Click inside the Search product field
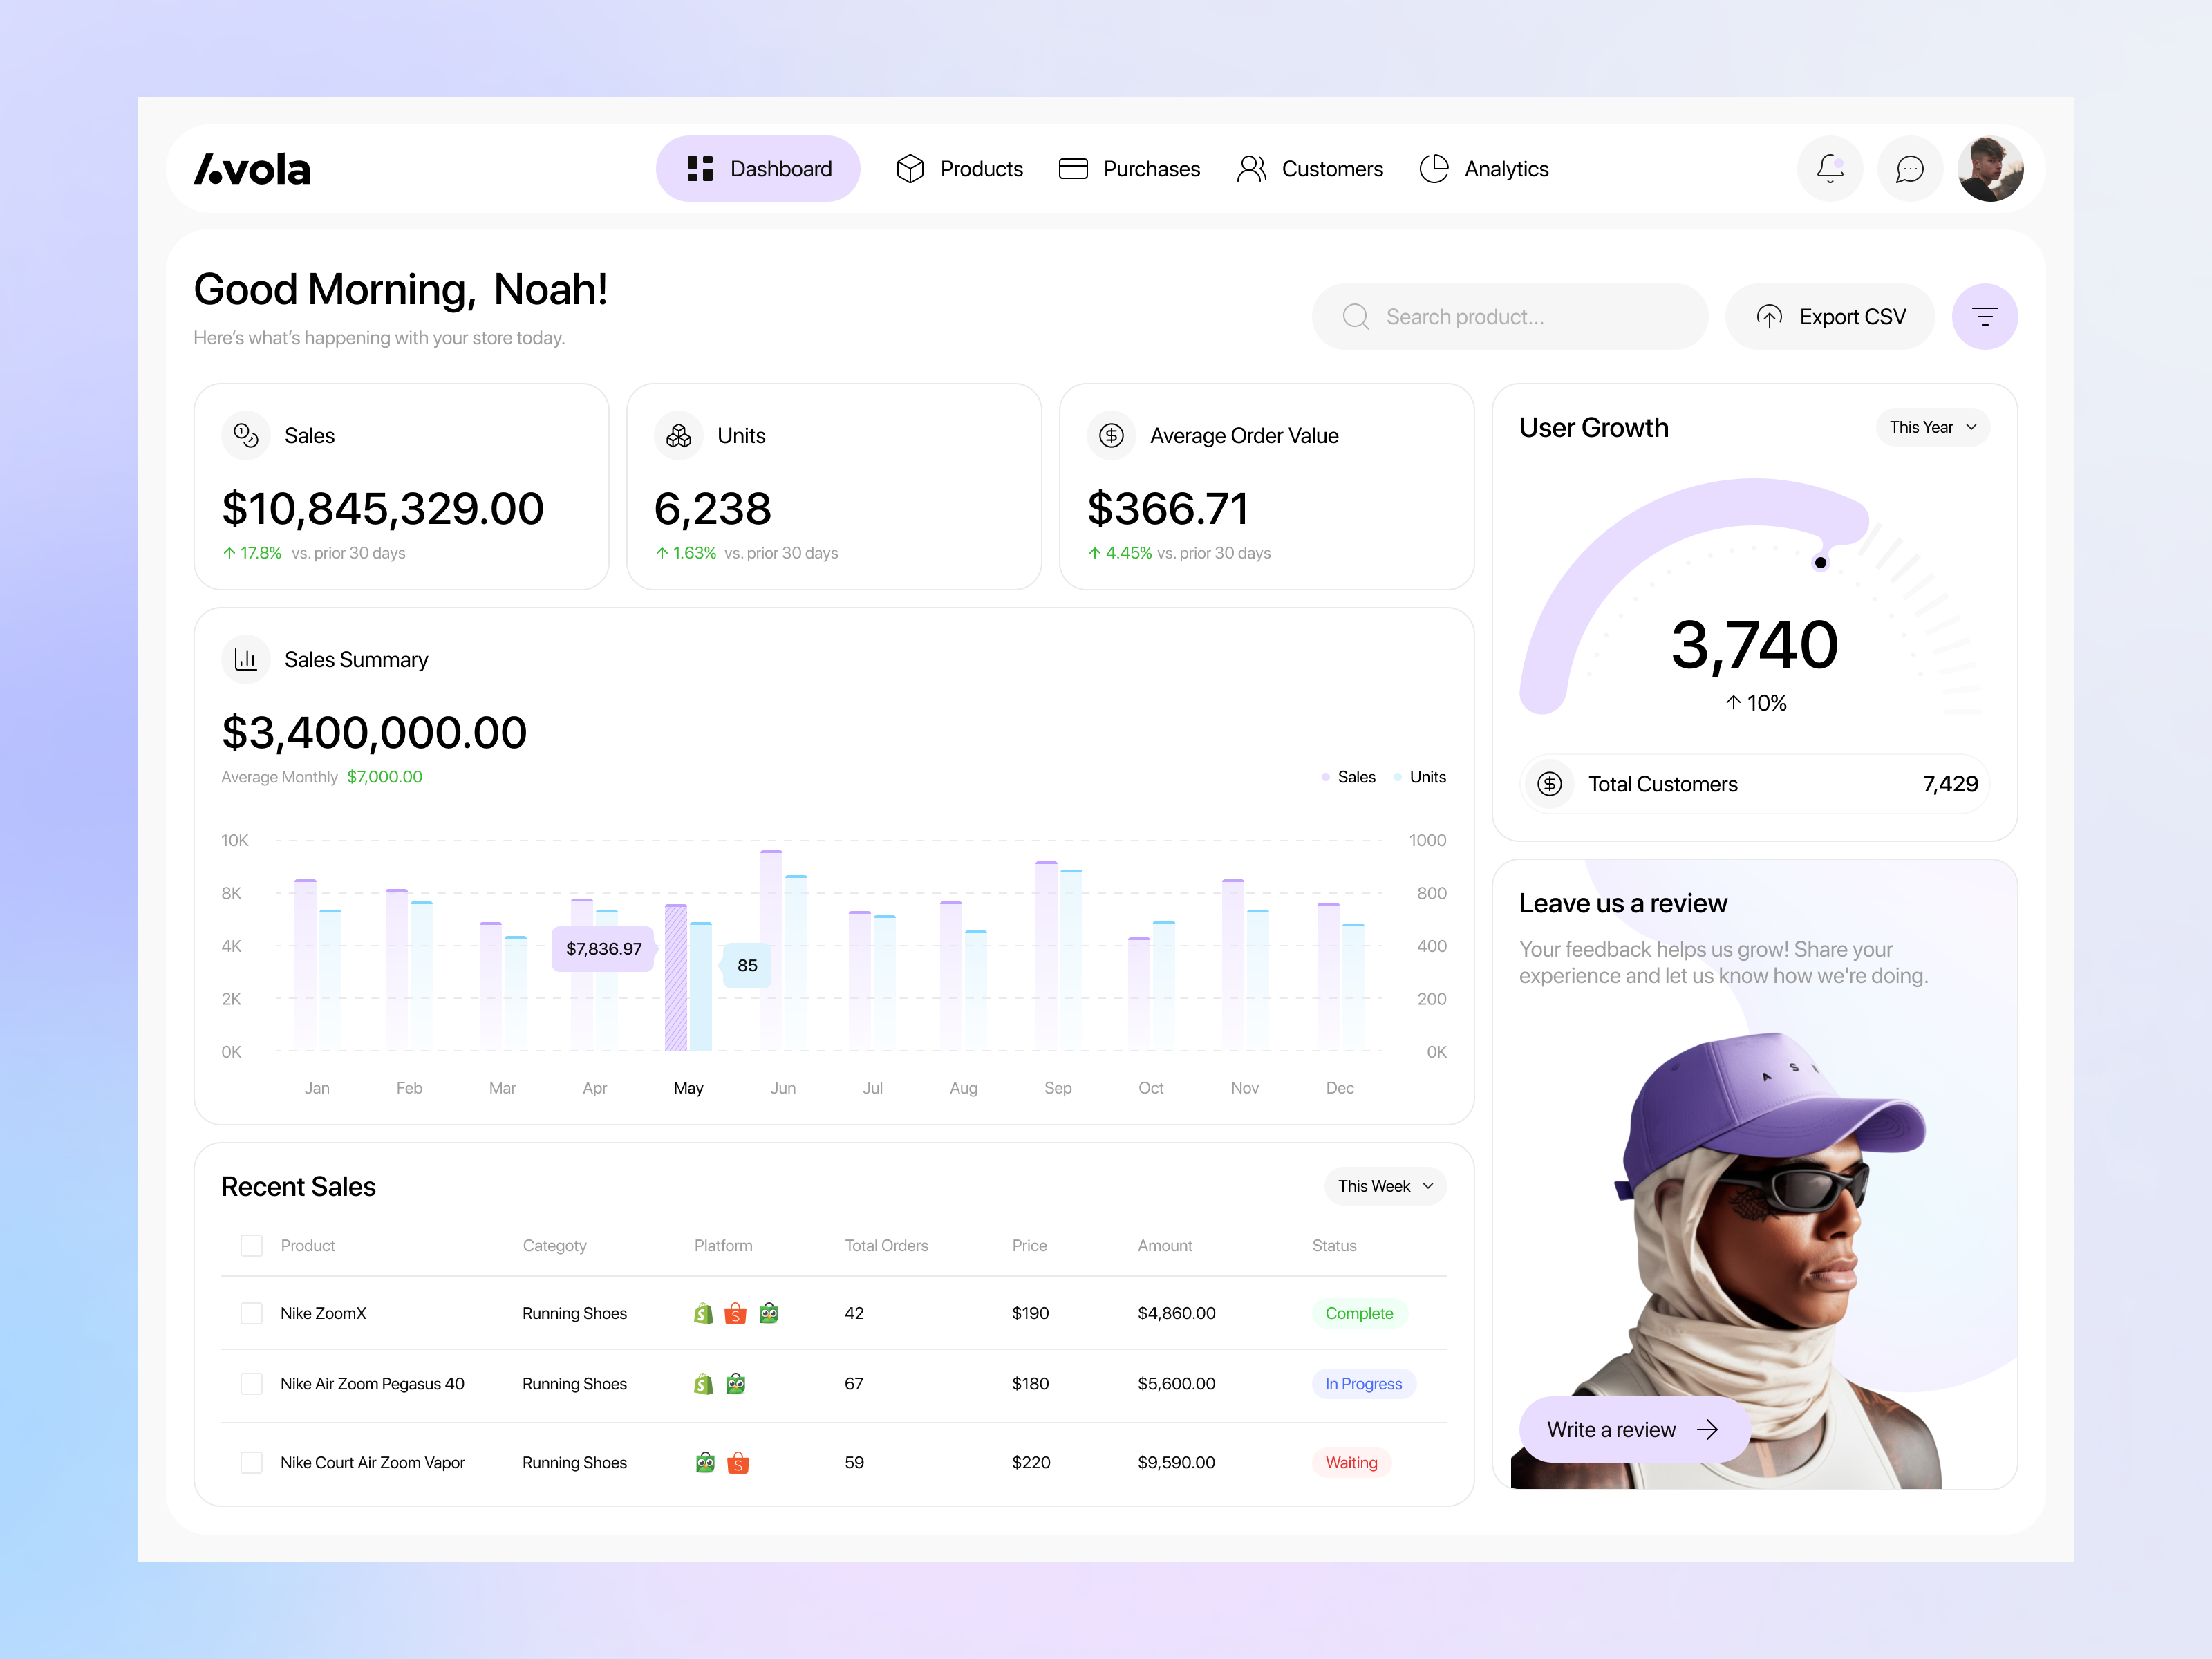 pos(1510,316)
